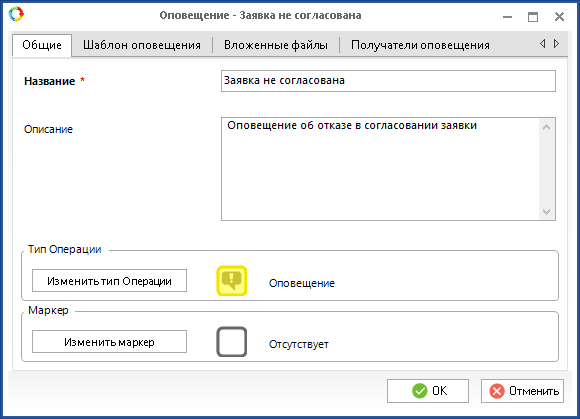Click the empty marker square icon
Viewport: 580px width, 419px height.
click(232, 342)
